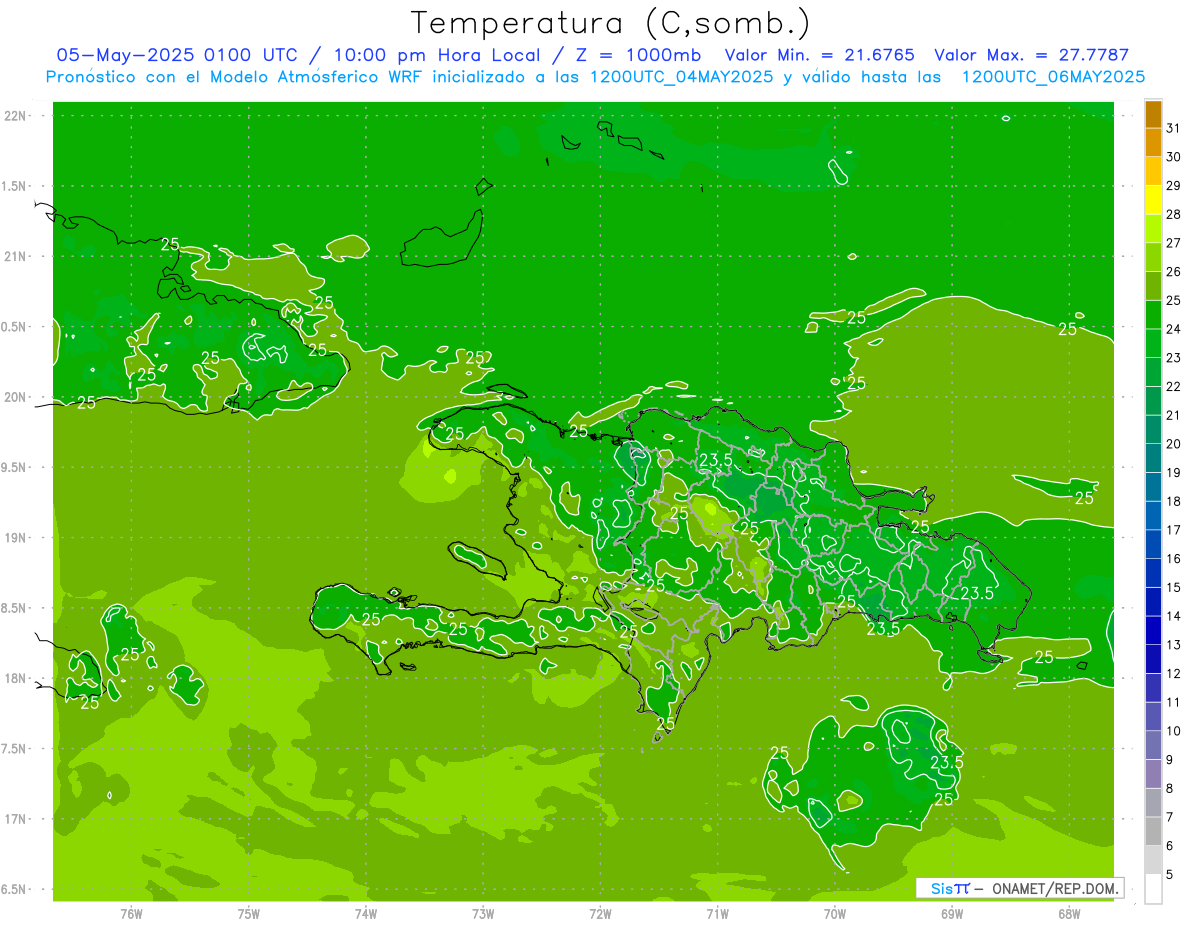Click the '21N' latitude axis label

point(15,256)
